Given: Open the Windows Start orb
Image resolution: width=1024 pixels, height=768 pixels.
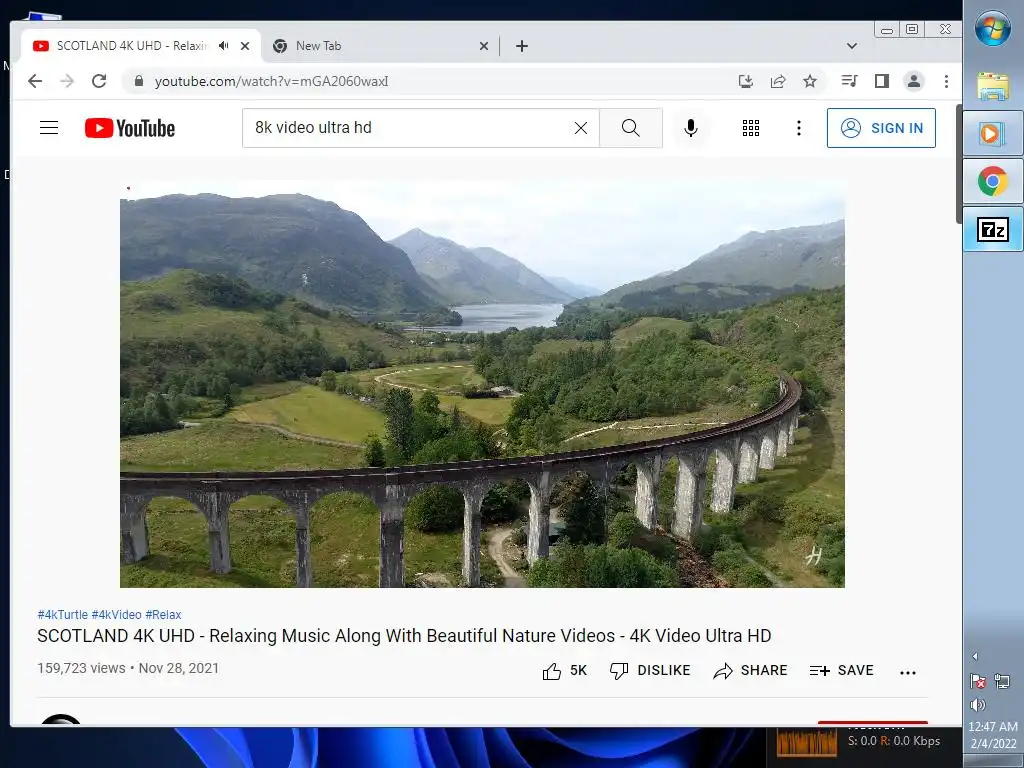Looking at the screenshot, I should pos(993,29).
